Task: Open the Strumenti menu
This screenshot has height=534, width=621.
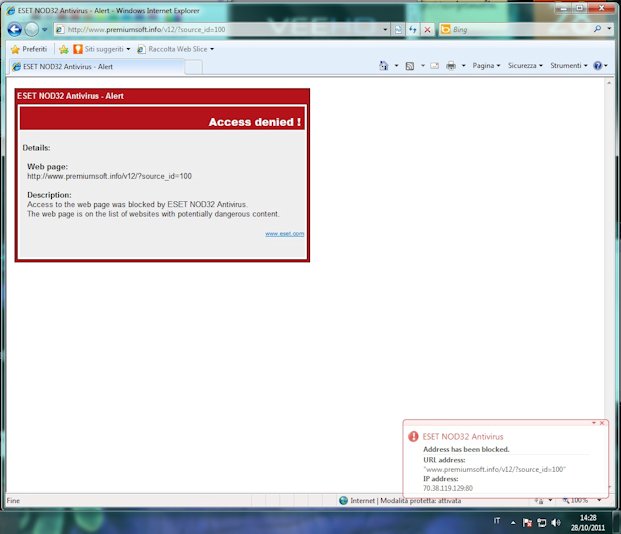Action: 568,66
